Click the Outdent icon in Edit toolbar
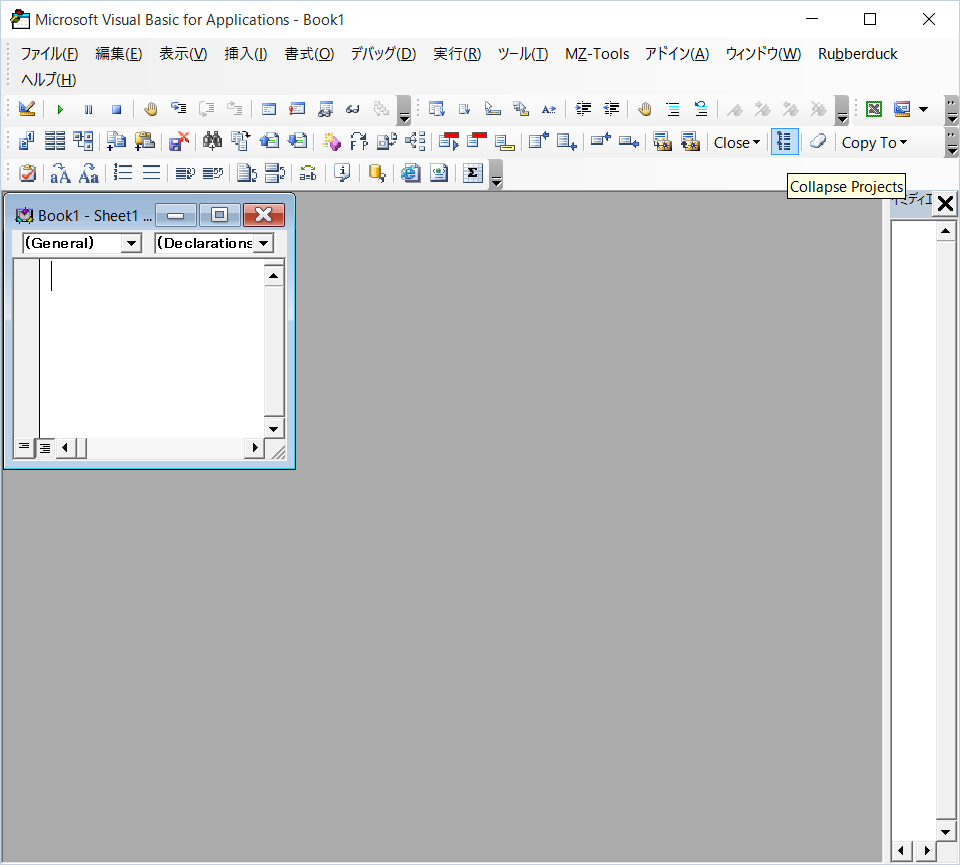960x865 pixels. (611, 109)
